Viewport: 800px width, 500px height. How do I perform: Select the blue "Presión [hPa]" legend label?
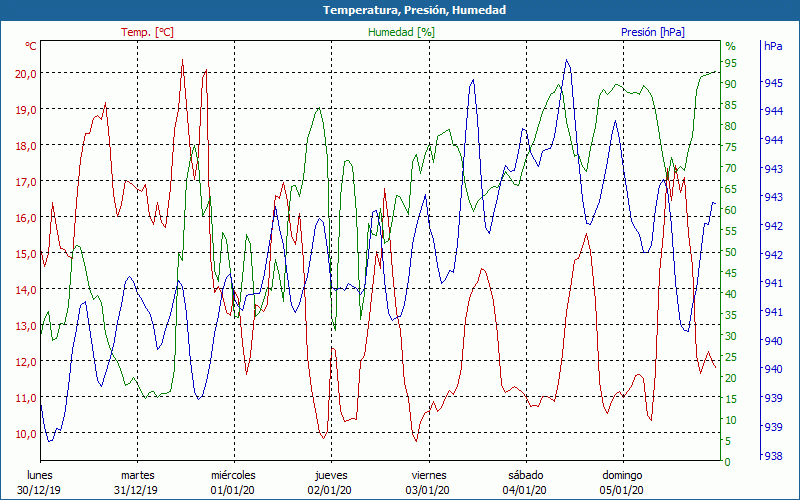653,32
